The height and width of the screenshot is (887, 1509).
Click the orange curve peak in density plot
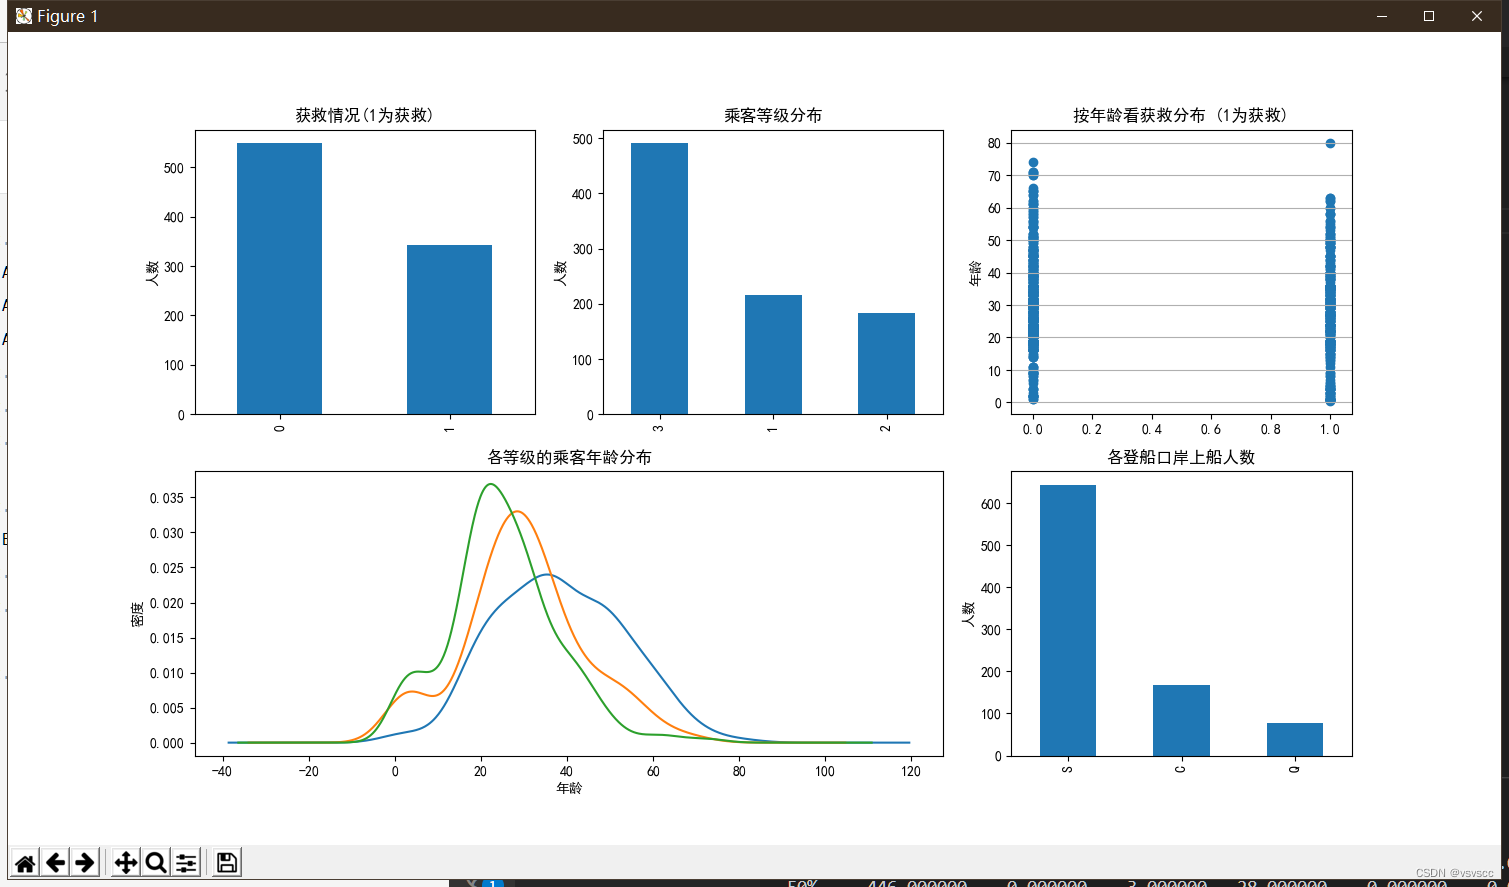tap(517, 511)
